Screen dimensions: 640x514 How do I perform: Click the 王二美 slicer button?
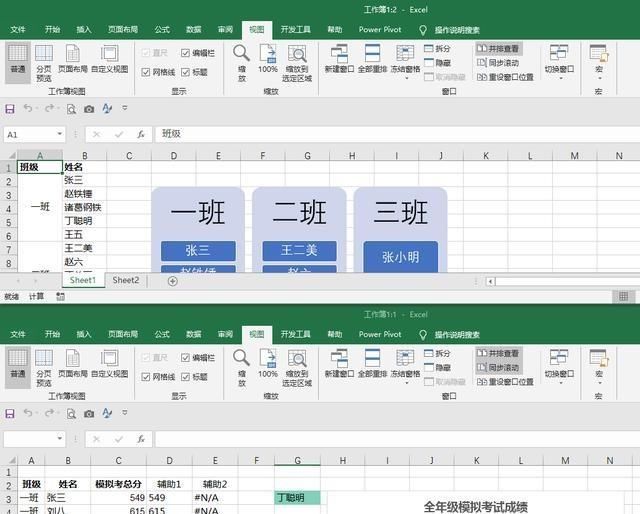[x=299, y=251]
